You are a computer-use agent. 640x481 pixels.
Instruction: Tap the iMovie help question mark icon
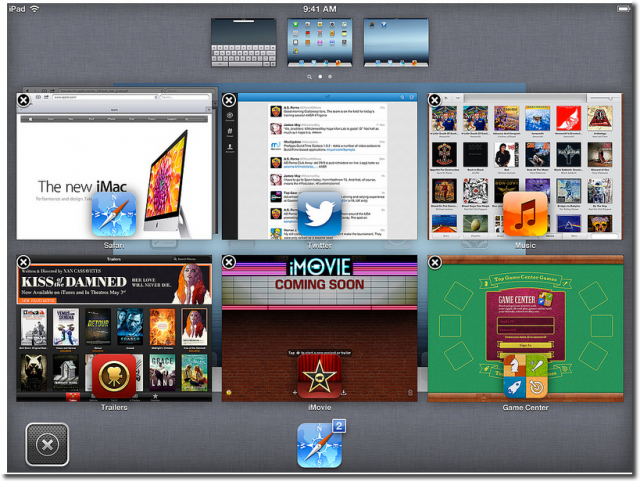pyautogui.click(x=229, y=393)
